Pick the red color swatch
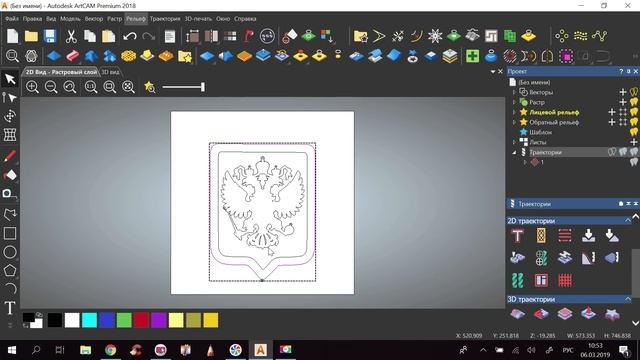Screen dimensions: 640x360 (x=141, y=320)
